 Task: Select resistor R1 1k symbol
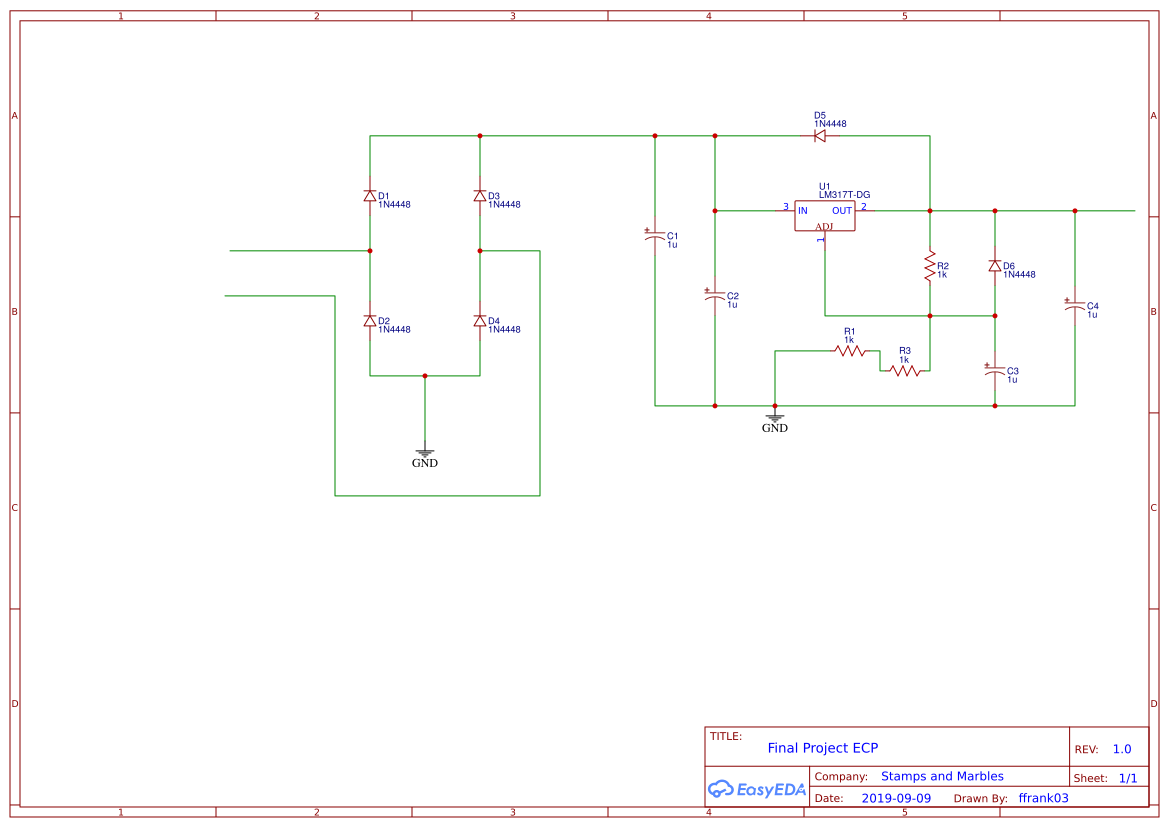pos(848,350)
